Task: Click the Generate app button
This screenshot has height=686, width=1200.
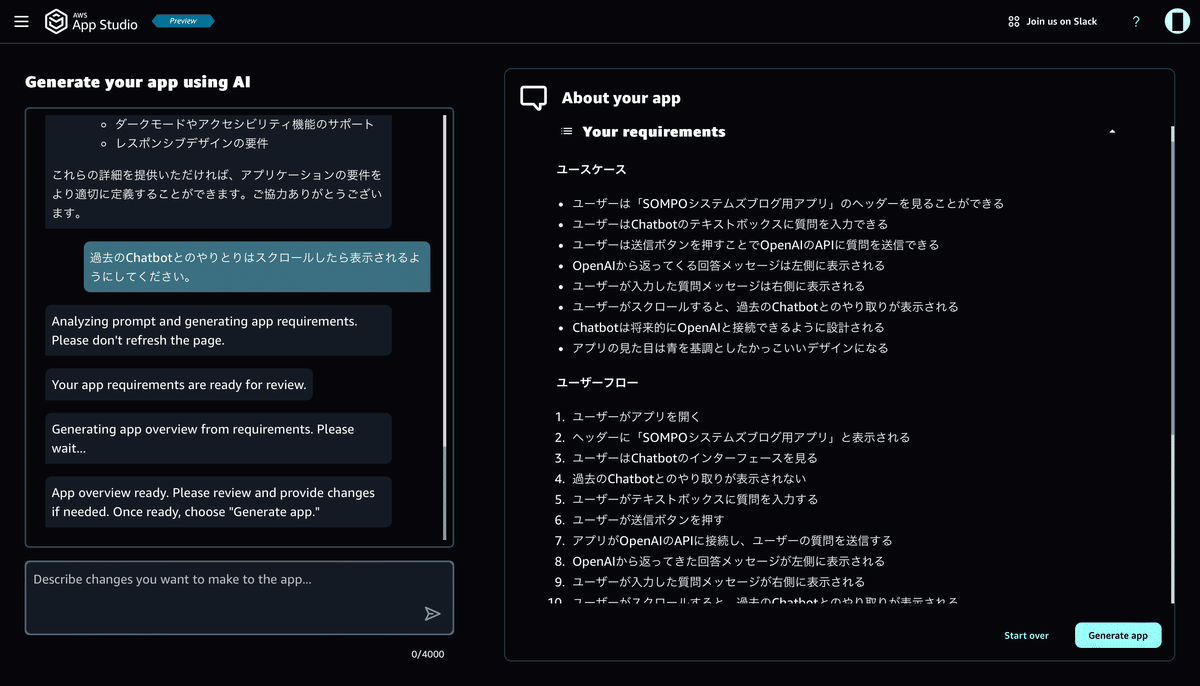Action: point(1118,635)
